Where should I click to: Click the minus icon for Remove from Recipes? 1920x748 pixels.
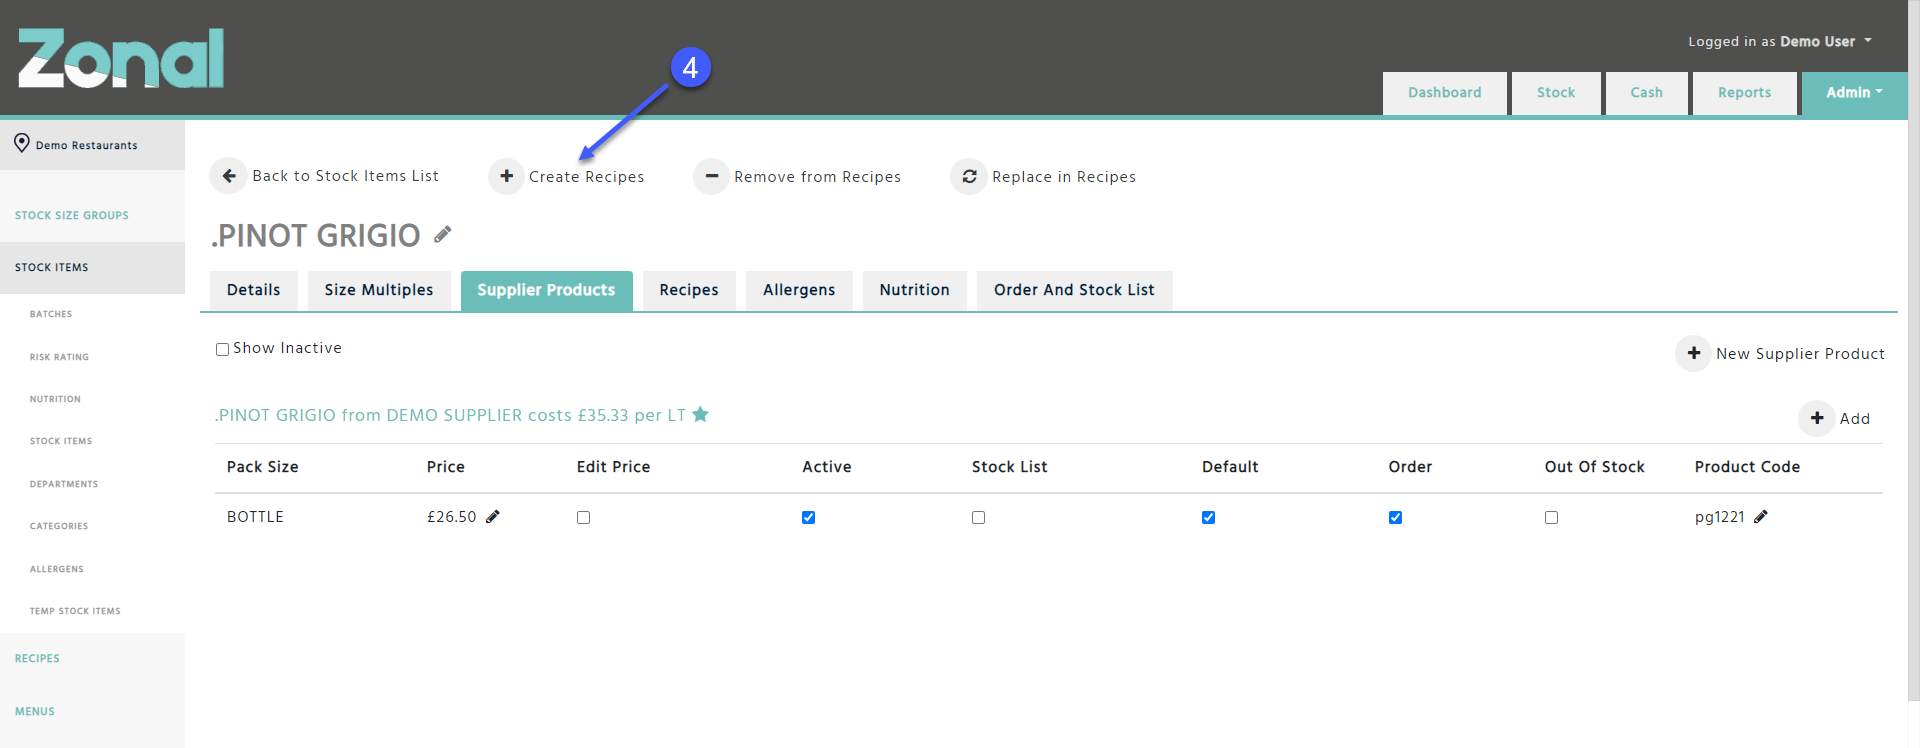711,176
